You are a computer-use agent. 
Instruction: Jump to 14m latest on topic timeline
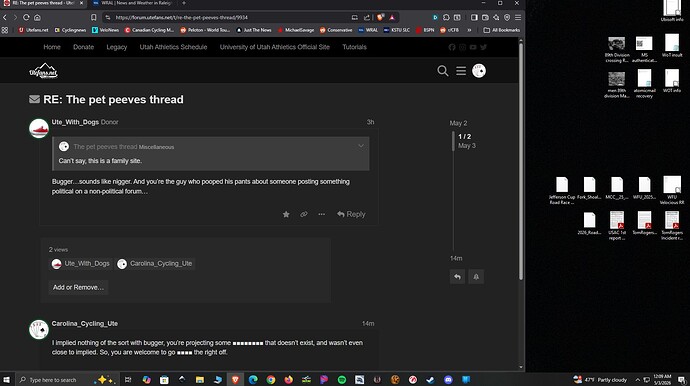tap(456, 258)
